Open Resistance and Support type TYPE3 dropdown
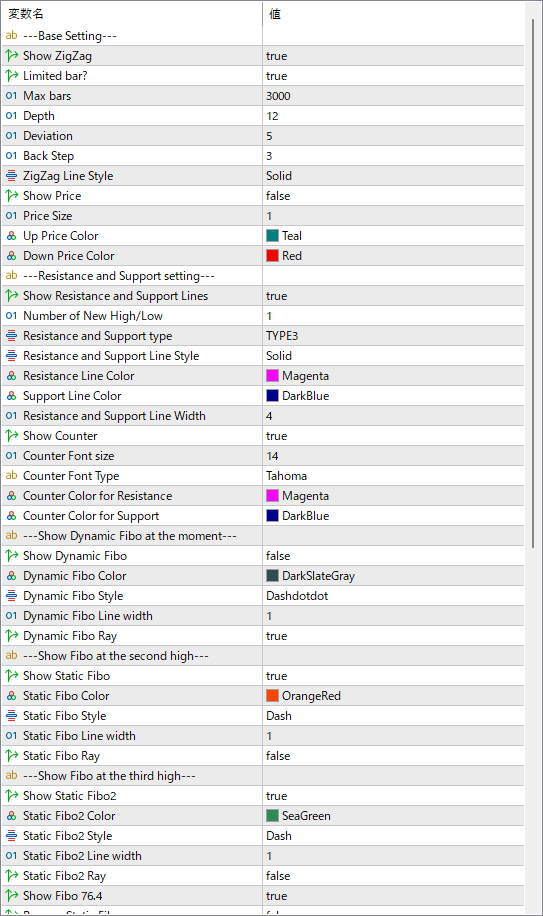Viewport: 543px width, 916px height. pos(393,336)
